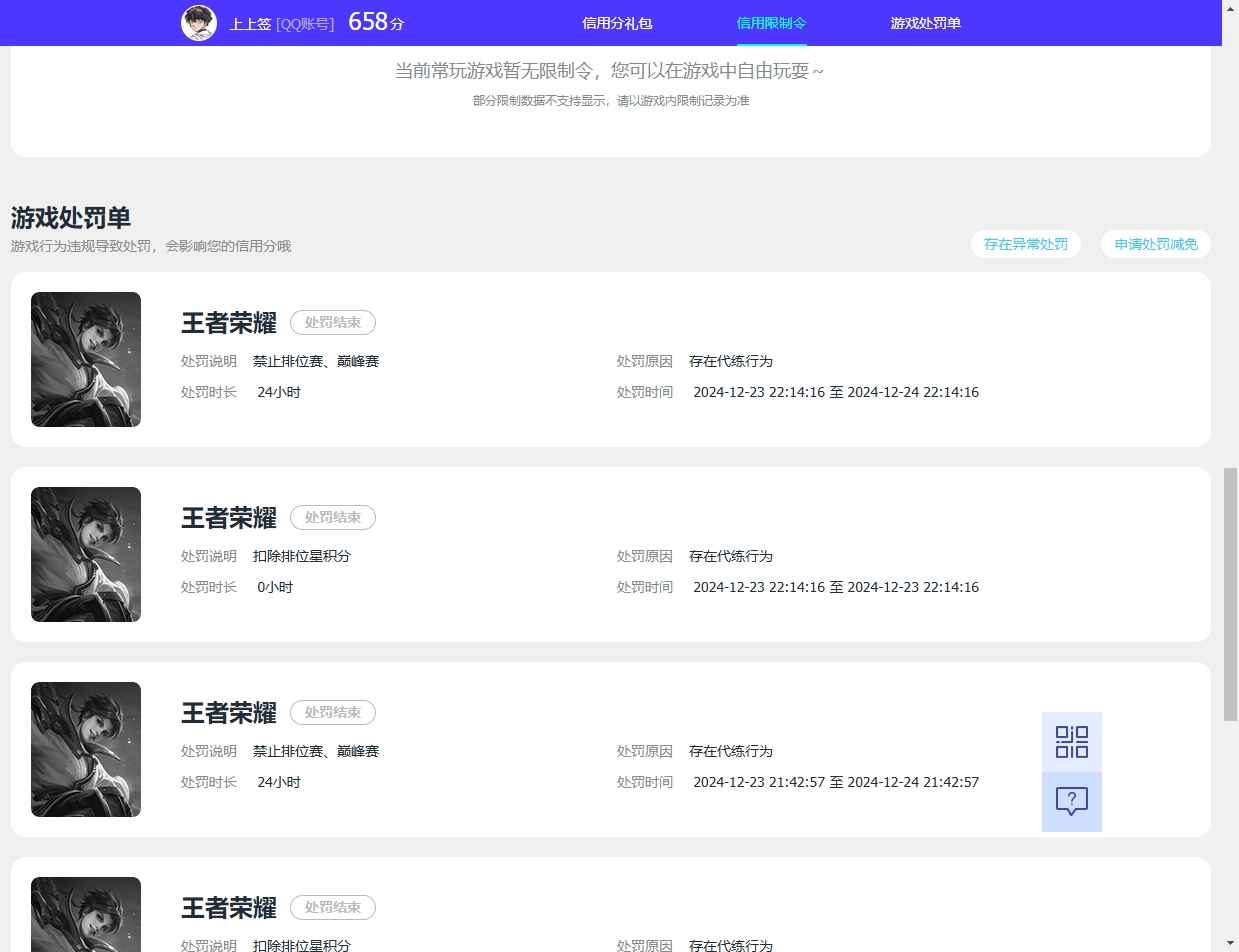Screen dimensions: 1239x952
Task: Click the 游戏行为违规导致处罚 subtitle
Action: tap(151, 246)
